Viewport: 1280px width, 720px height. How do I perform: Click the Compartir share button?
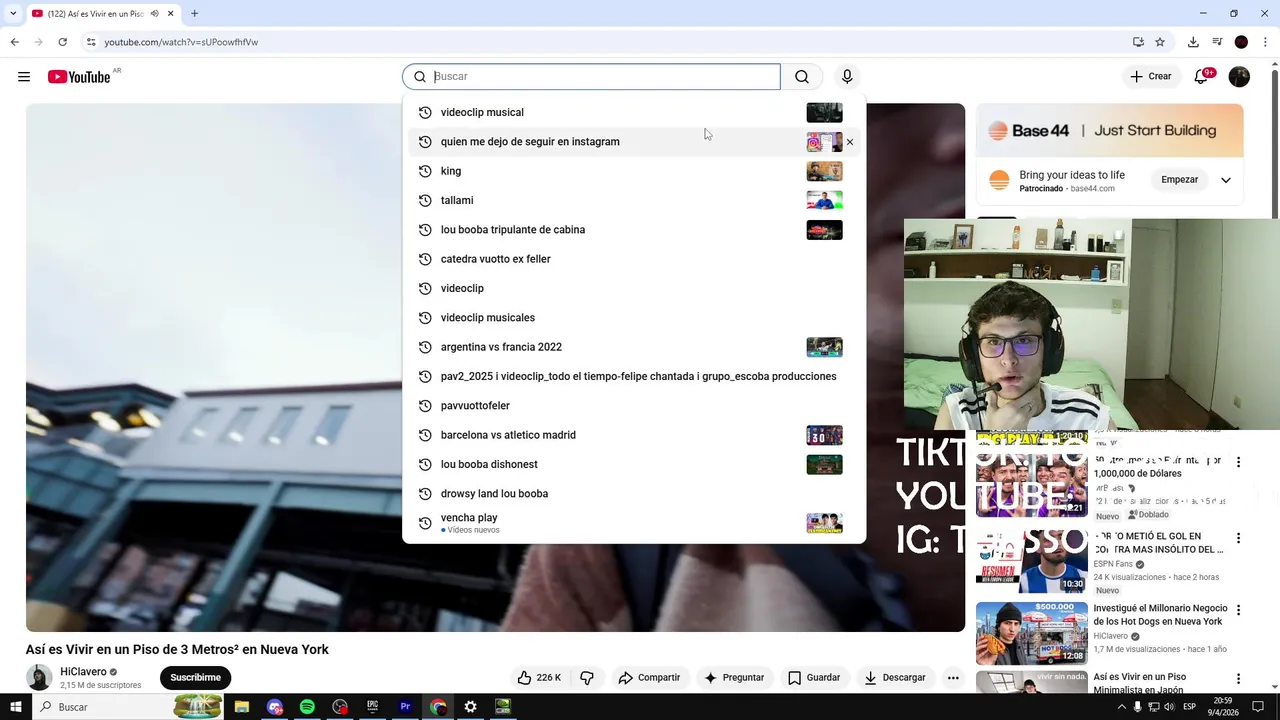(x=649, y=678)
